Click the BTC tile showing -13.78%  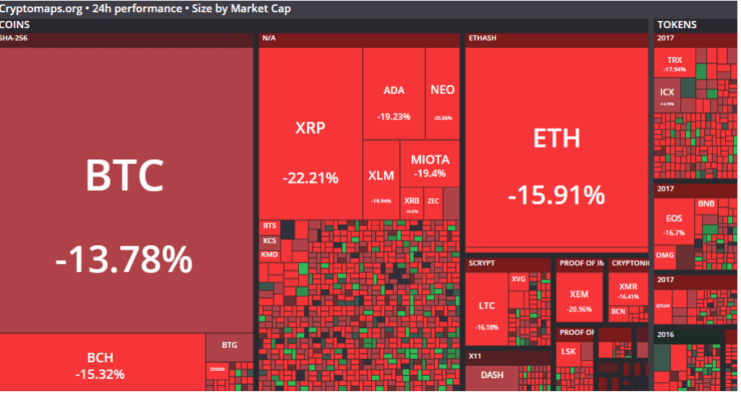[x=126, y=190]
